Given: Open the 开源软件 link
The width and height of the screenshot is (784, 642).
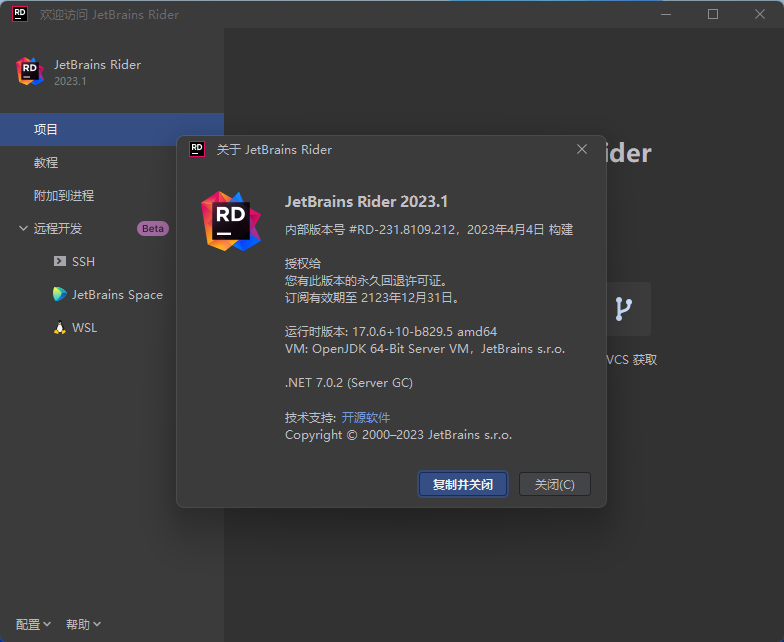Looking at the screenshot, I should point(366,418).
